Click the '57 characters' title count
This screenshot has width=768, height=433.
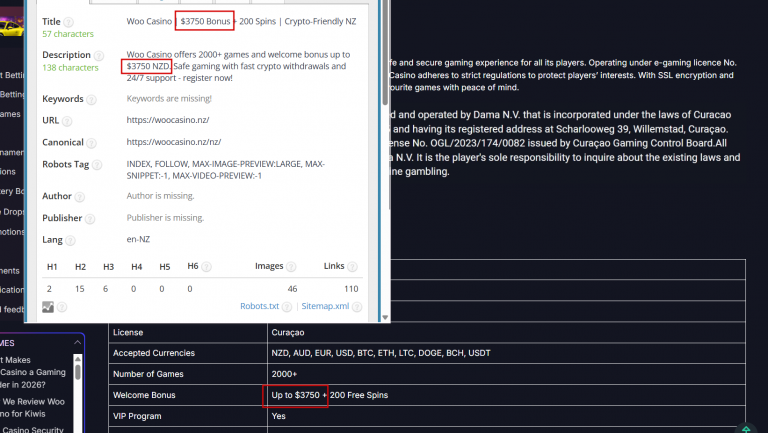tap(68, 34)
